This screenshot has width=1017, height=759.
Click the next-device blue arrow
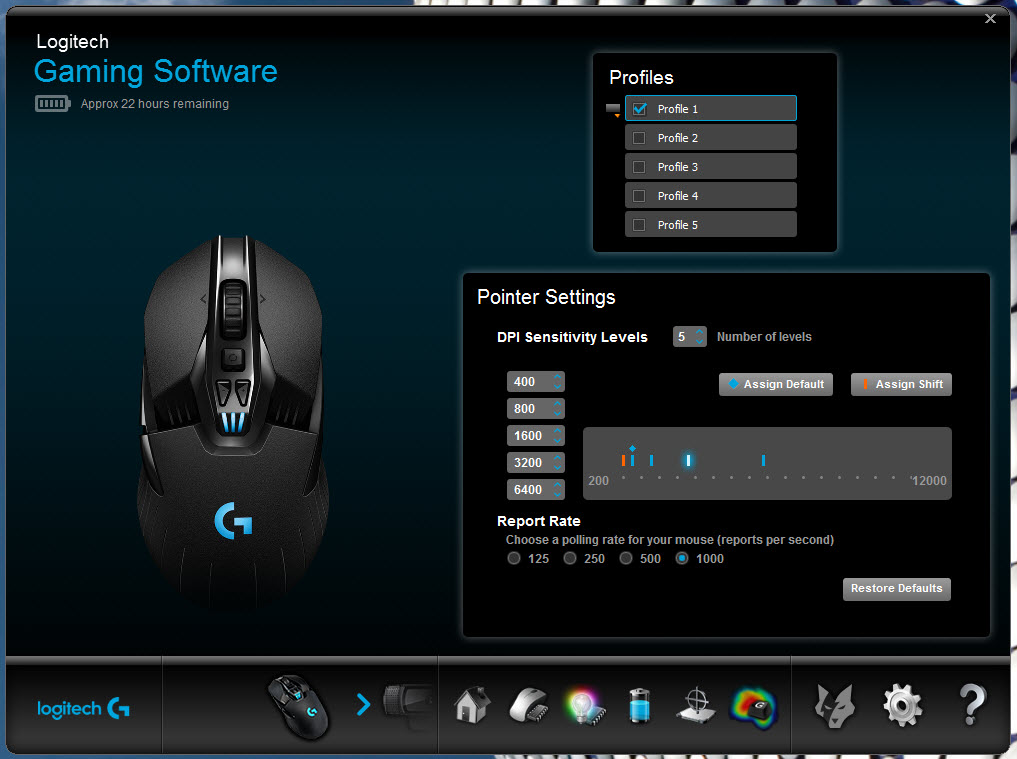[364, 705]
